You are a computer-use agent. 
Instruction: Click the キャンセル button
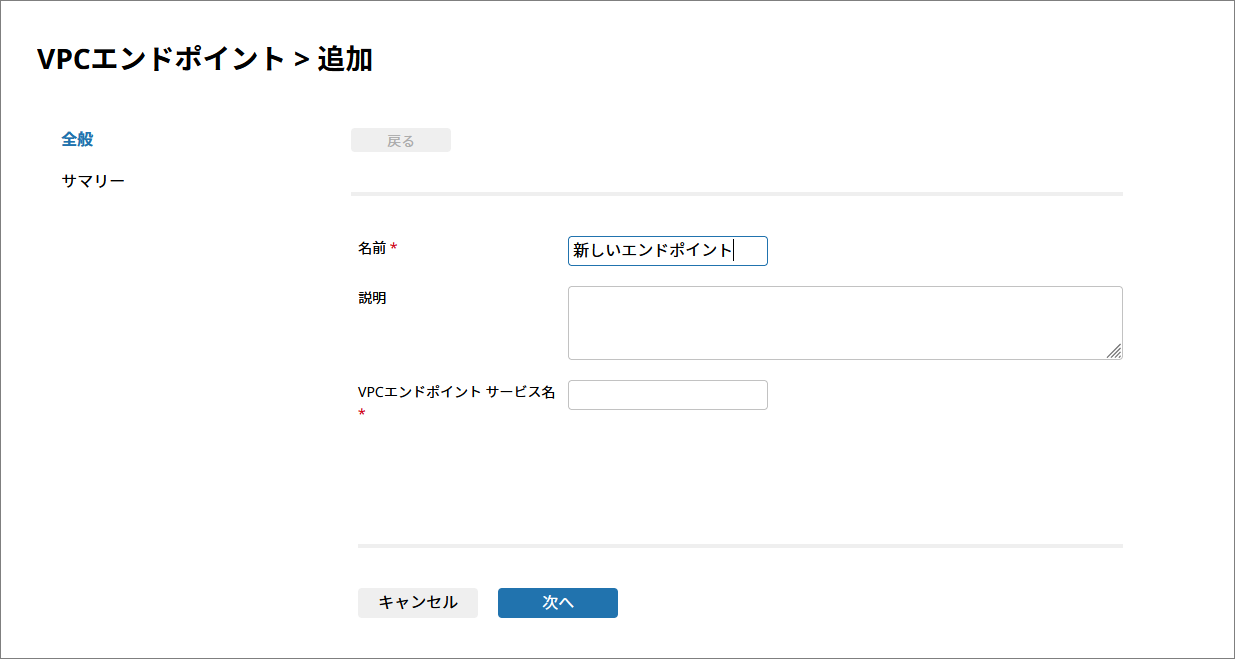coord(417,602)
